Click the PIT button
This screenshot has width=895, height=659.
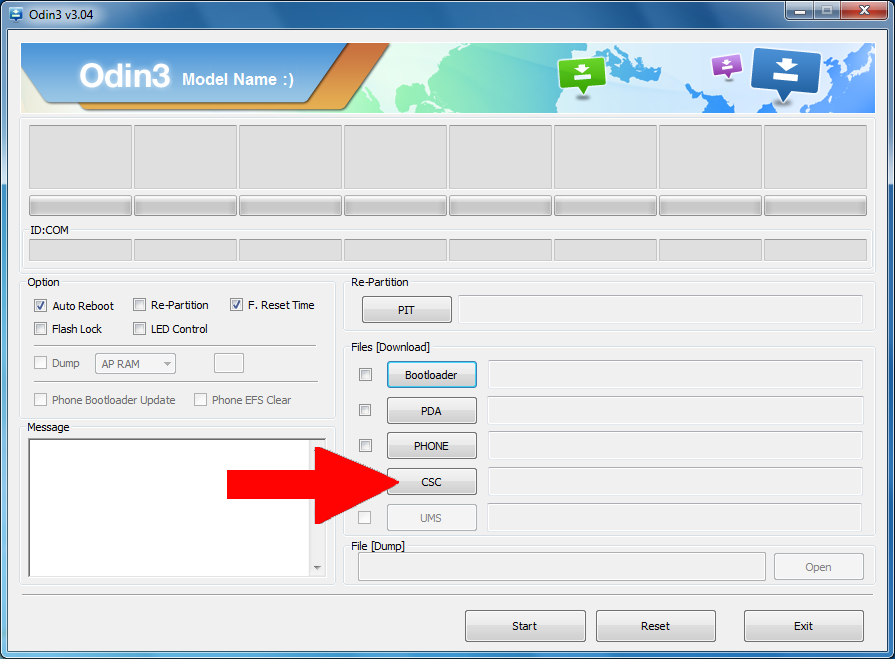click(406, 310)
